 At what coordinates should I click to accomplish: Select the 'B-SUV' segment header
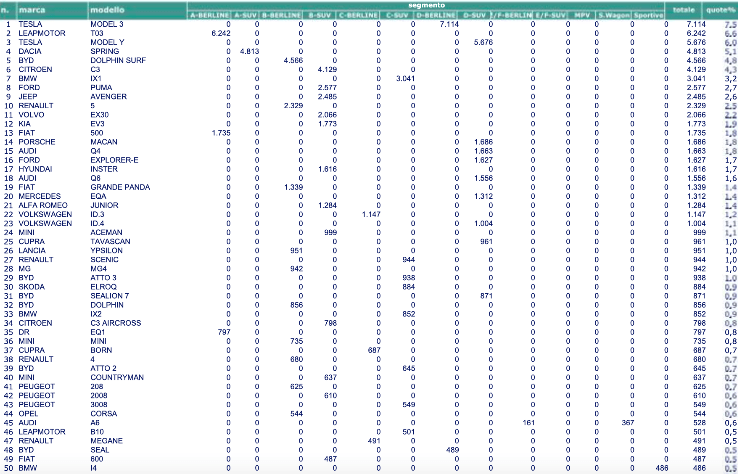pyautogui.click(x=319, y=16)
